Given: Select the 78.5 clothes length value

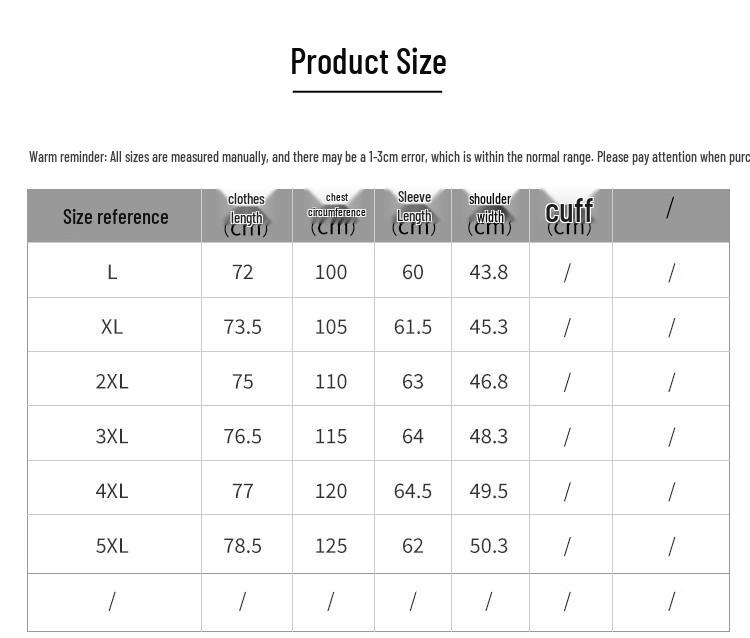Looking at the screenshot, I should [x=243, y=546].
